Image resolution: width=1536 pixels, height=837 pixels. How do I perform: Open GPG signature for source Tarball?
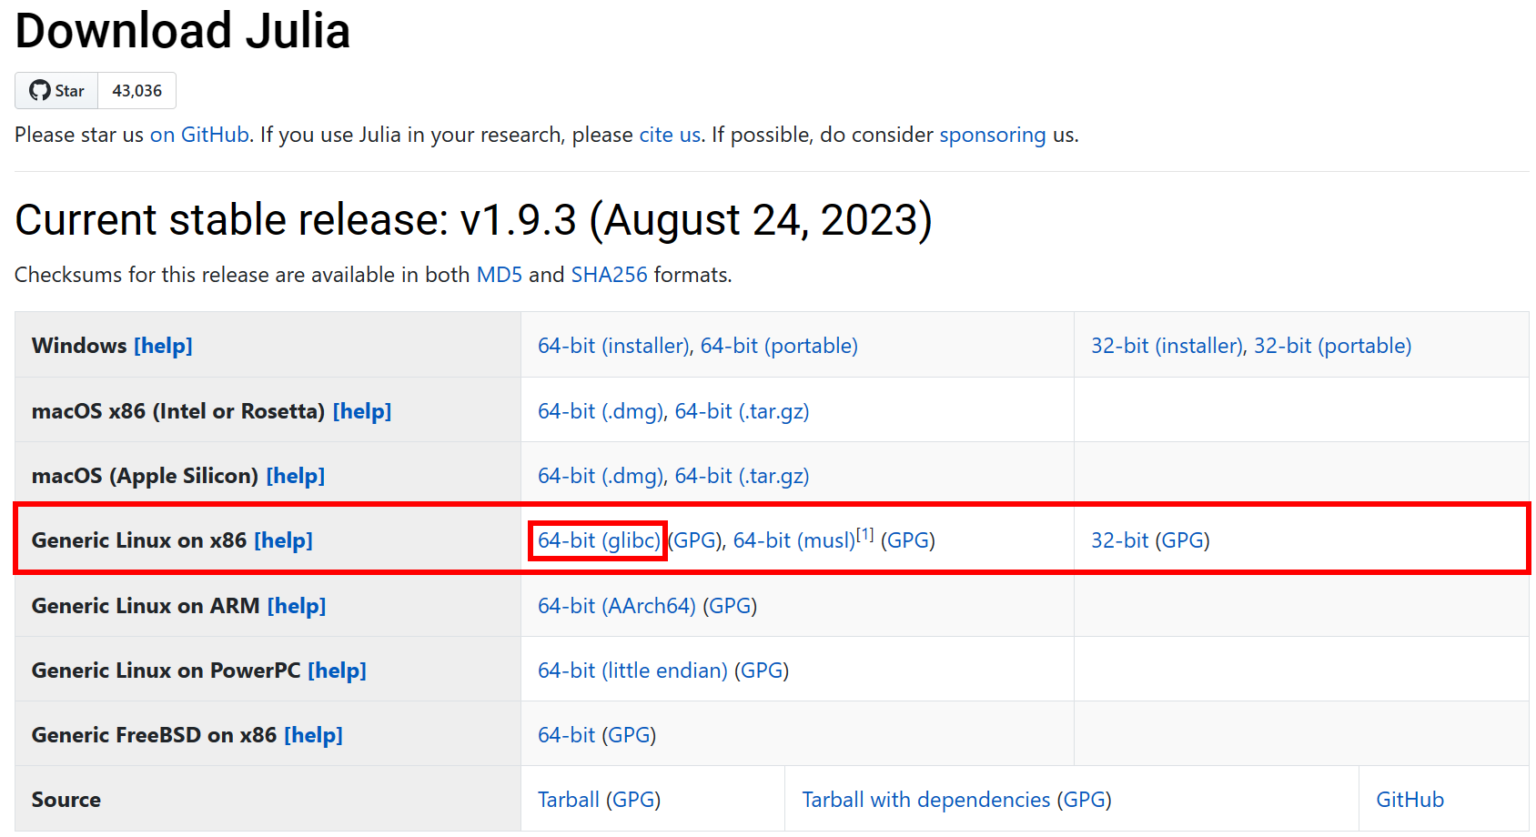[633, 800]
